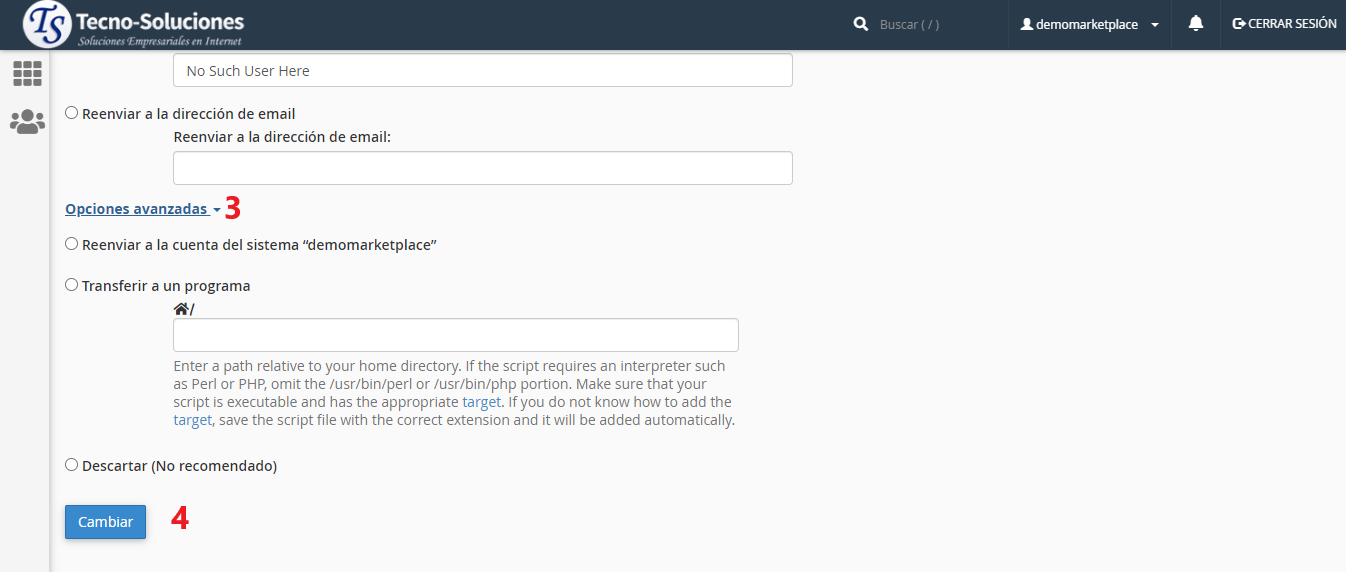
Task: Click the "No Such User Here" text field
Action: pyautogui.click(x=482, y=71)
